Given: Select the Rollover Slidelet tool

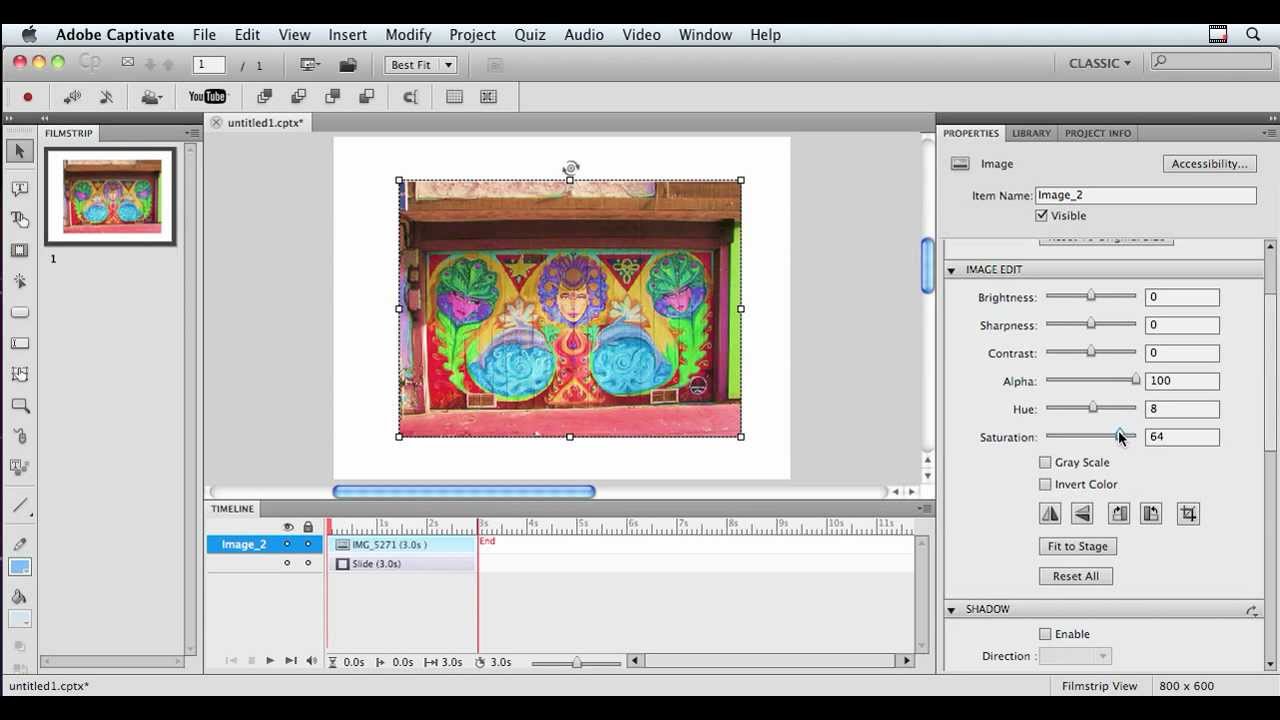Looking at the screenshot, I should click(x=19, y=374).
